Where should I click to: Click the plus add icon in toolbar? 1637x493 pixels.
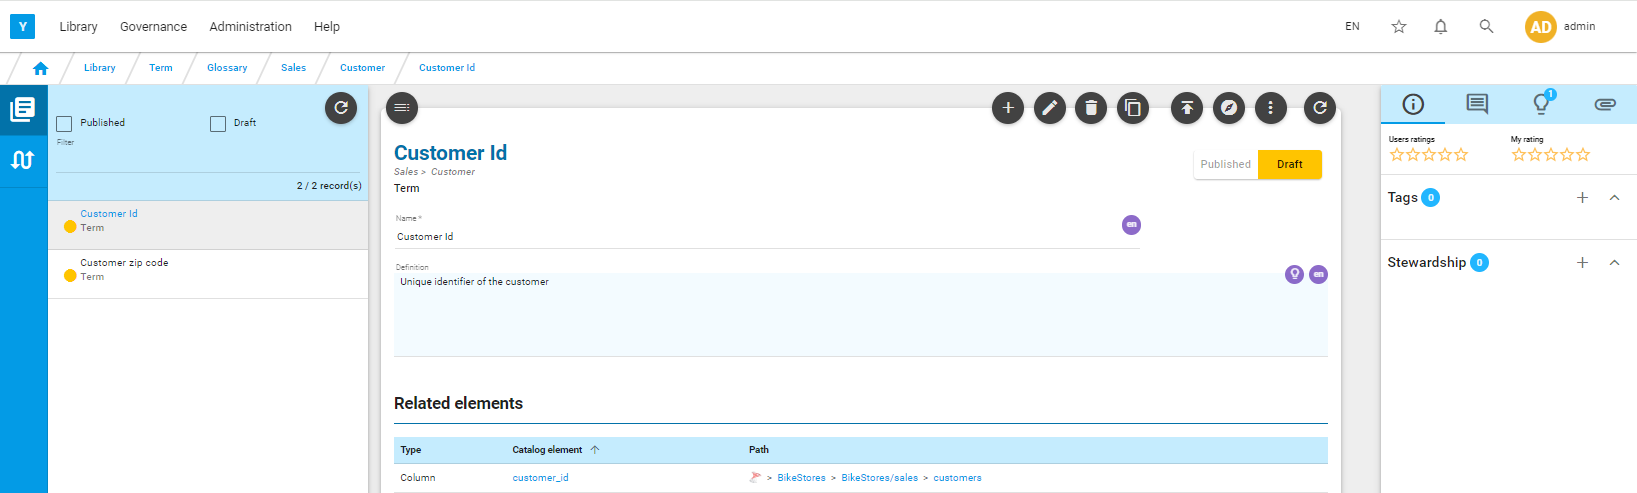click(x=1008, y=108)
